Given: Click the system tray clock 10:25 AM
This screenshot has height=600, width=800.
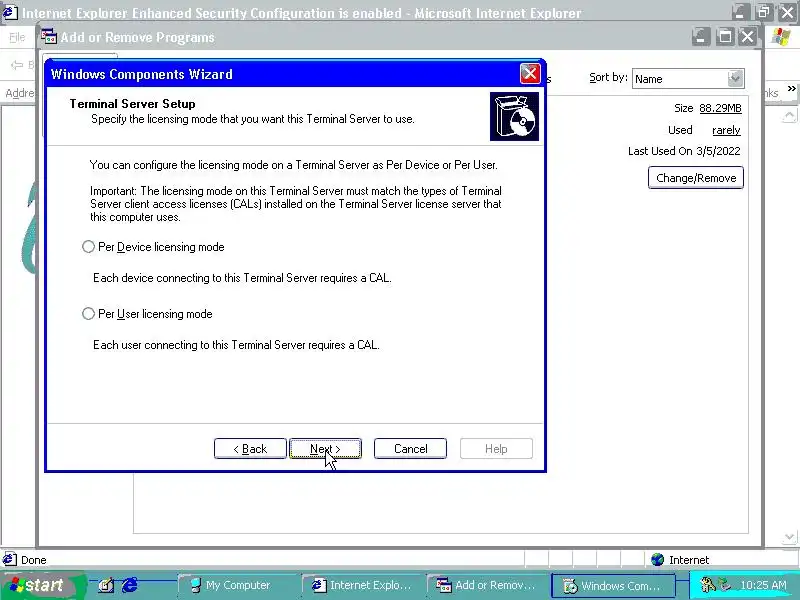Looking at the screenshot, I should click(x=763, y=585).
